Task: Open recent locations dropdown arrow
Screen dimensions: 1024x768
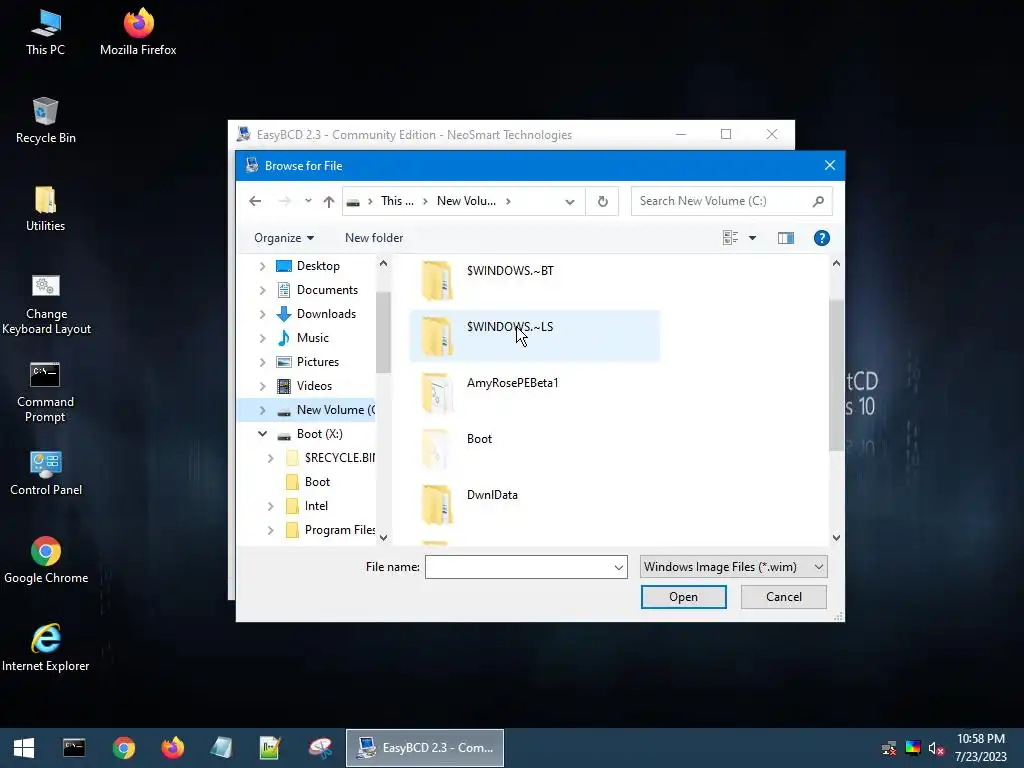Action: coord(308,201)
